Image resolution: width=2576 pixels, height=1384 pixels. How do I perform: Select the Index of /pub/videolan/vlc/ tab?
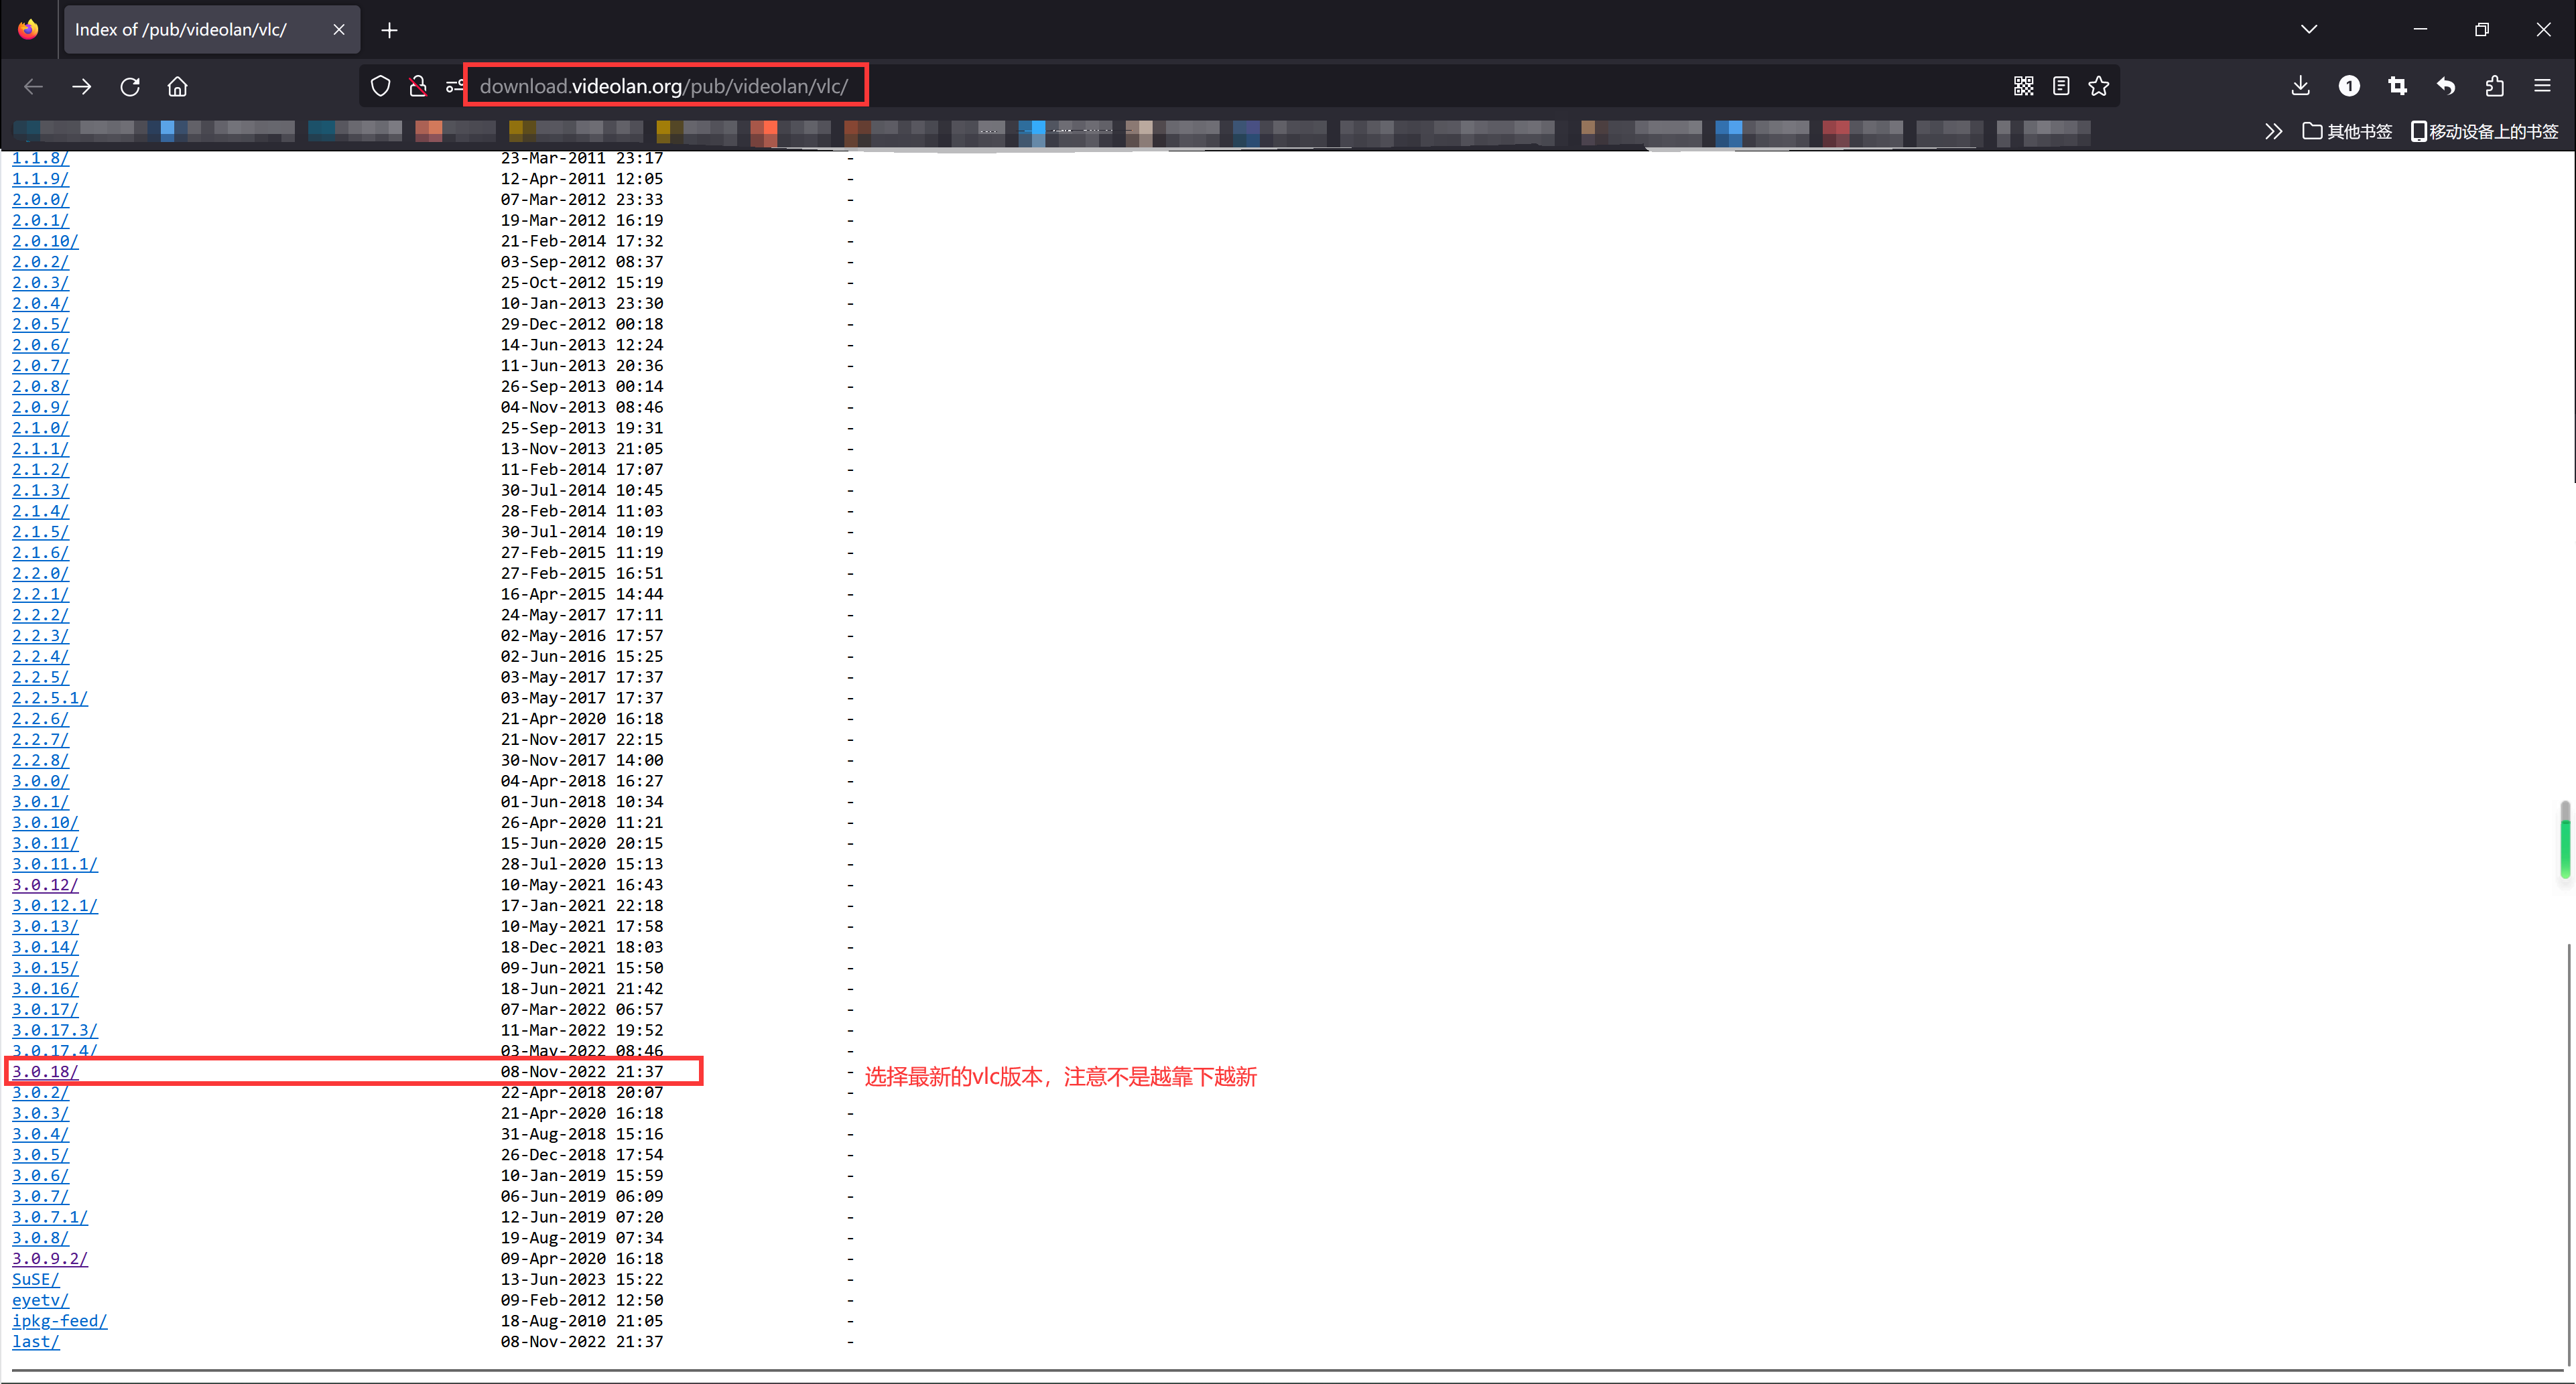point(181,30)
